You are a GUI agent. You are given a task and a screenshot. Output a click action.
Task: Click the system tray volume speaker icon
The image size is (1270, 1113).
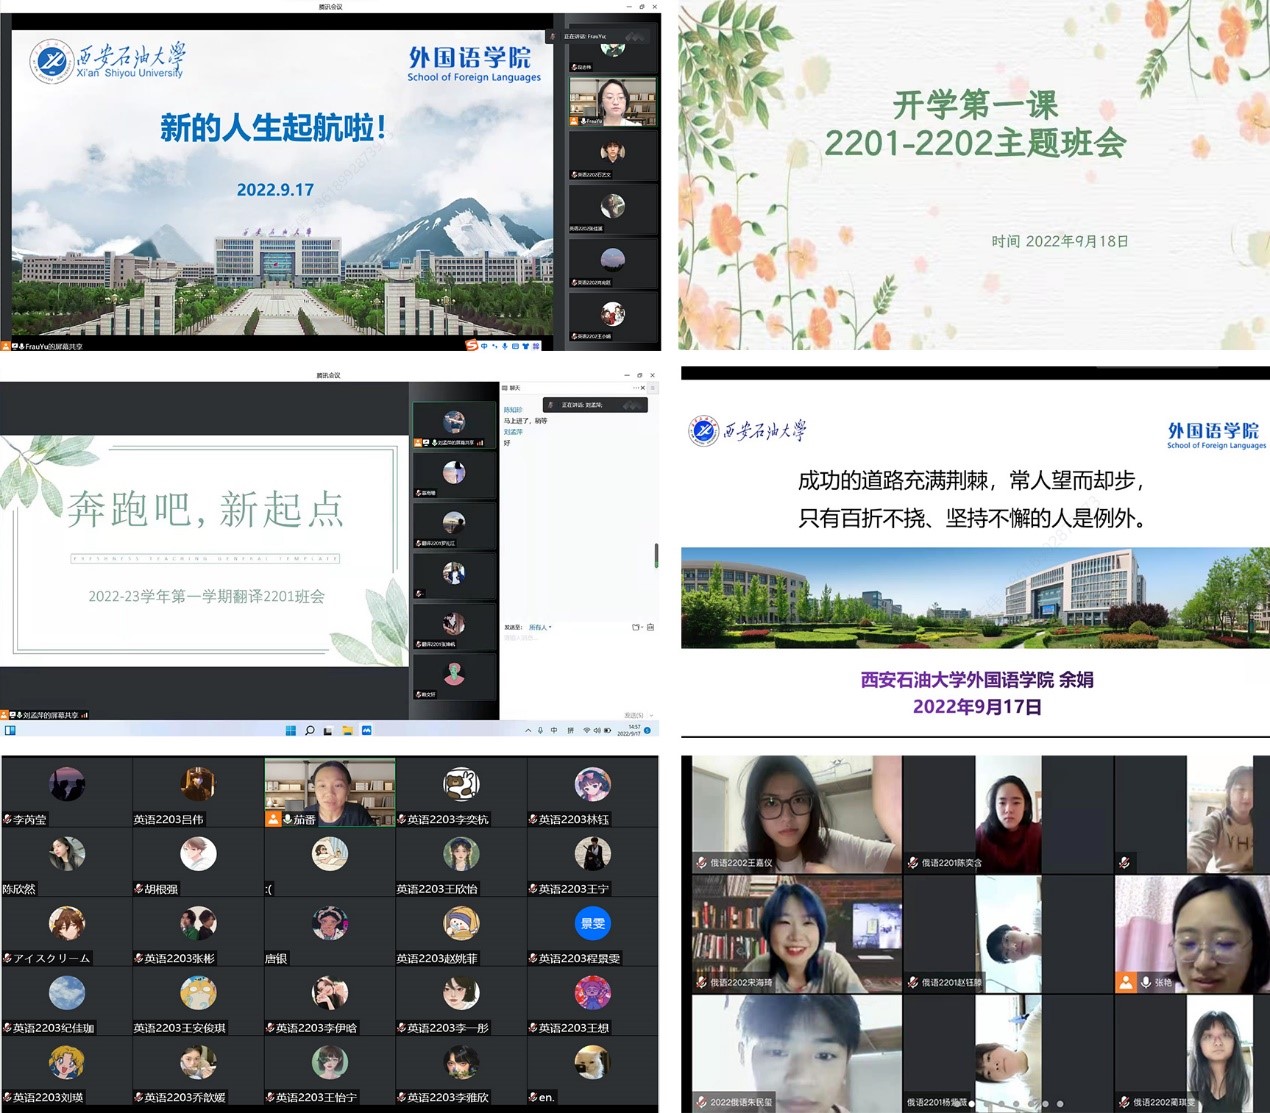click(597, 731)
